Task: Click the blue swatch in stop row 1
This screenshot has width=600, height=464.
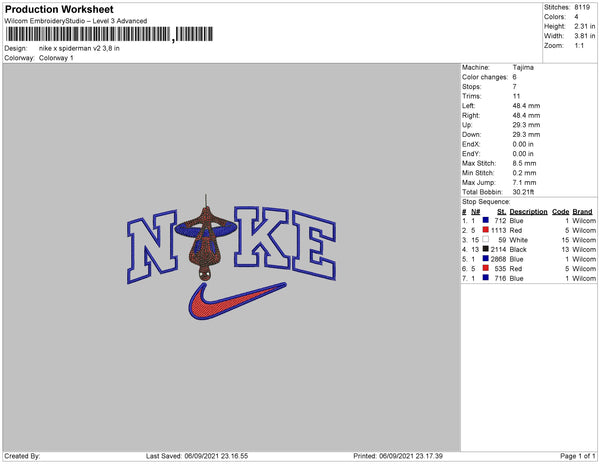Action: pos(486,220)
